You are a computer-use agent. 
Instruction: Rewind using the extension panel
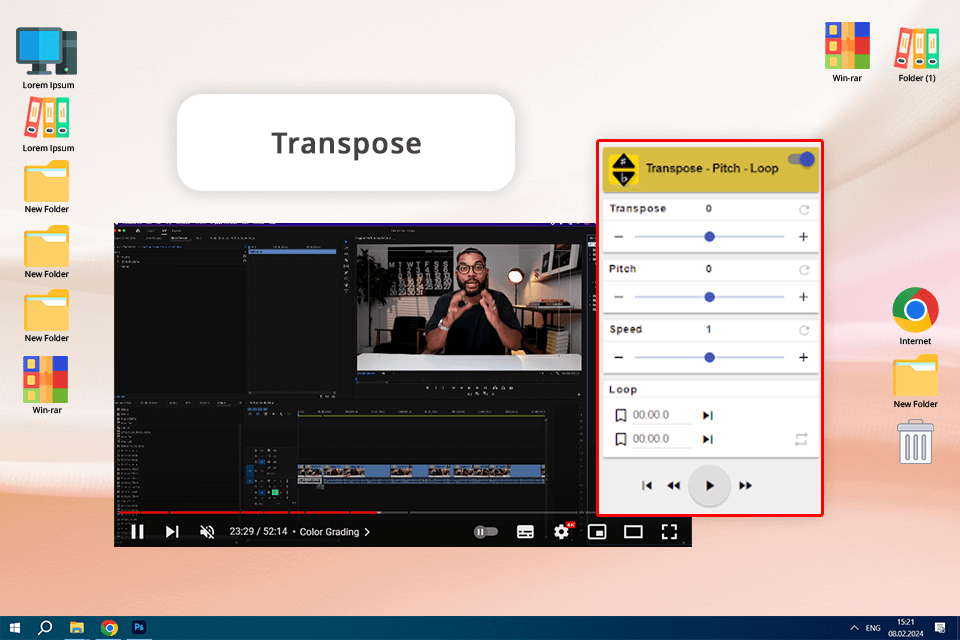coord(673,486)
